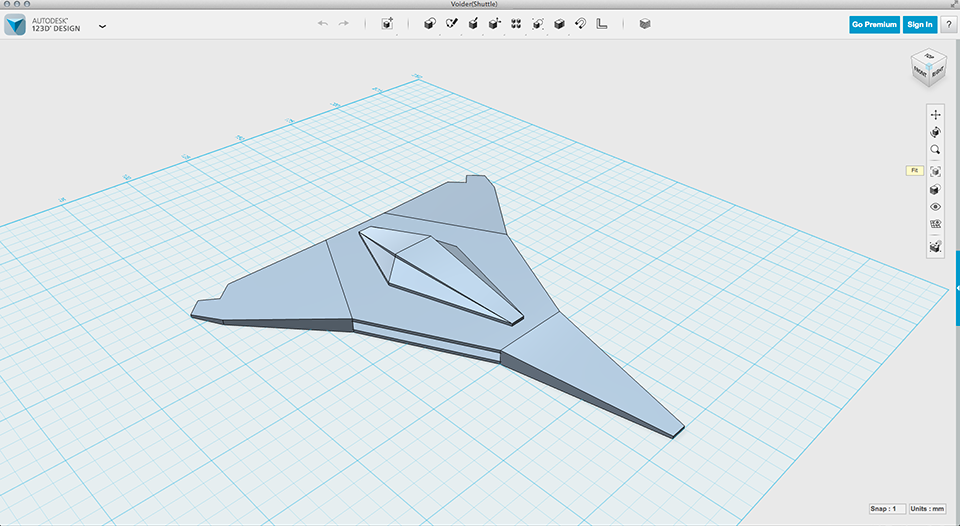Activate the Snap magnet tool

(580, 24)
